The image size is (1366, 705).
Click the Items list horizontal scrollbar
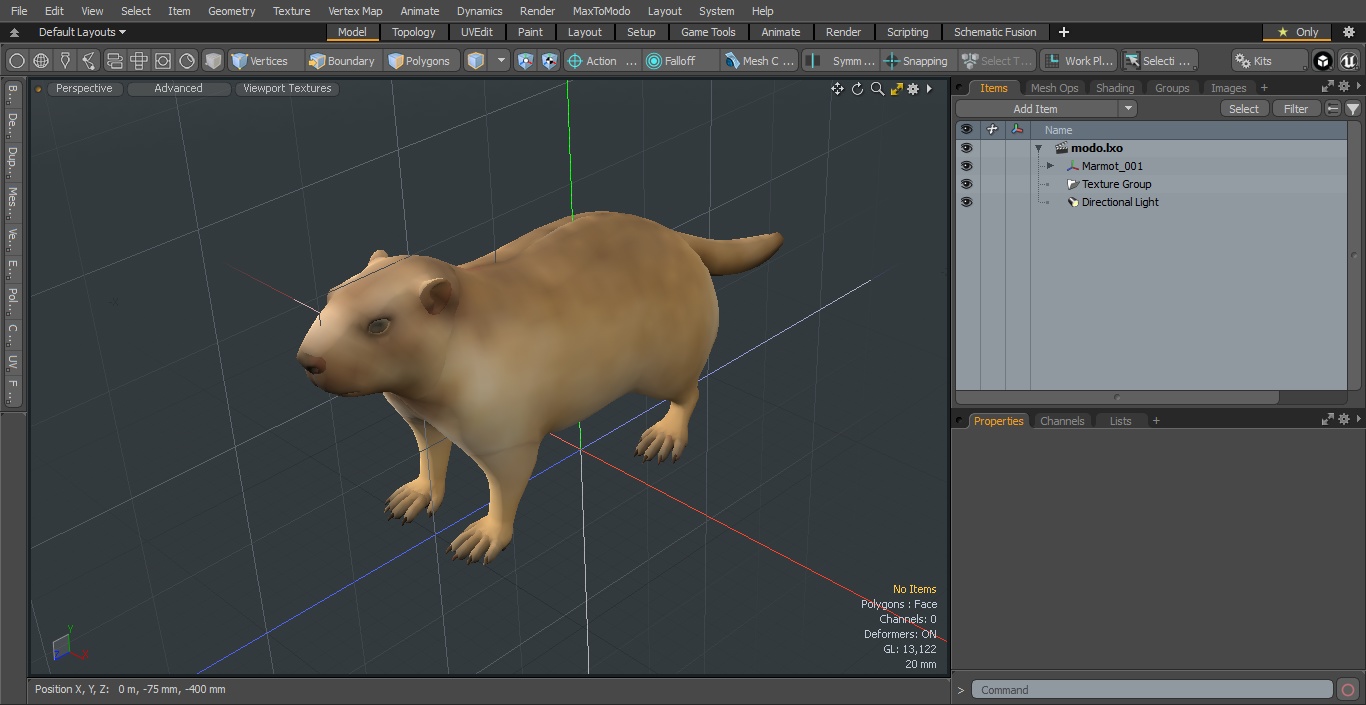click(1117, 397)
